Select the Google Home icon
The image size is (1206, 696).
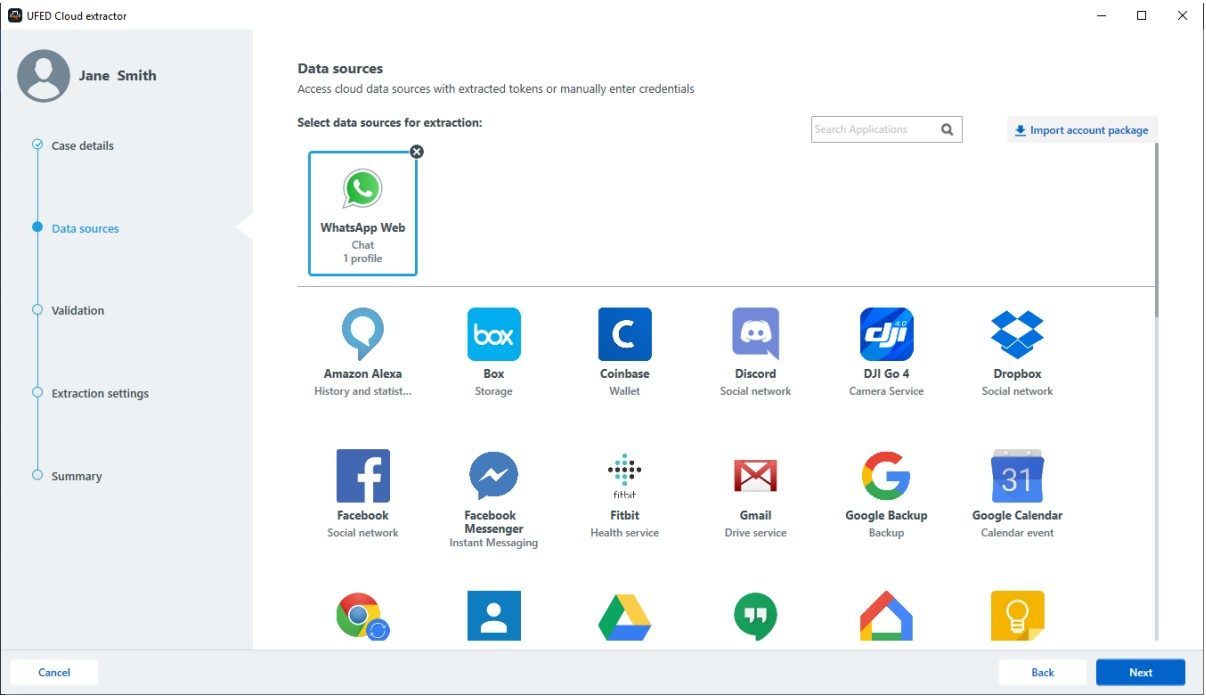point(886,617)
